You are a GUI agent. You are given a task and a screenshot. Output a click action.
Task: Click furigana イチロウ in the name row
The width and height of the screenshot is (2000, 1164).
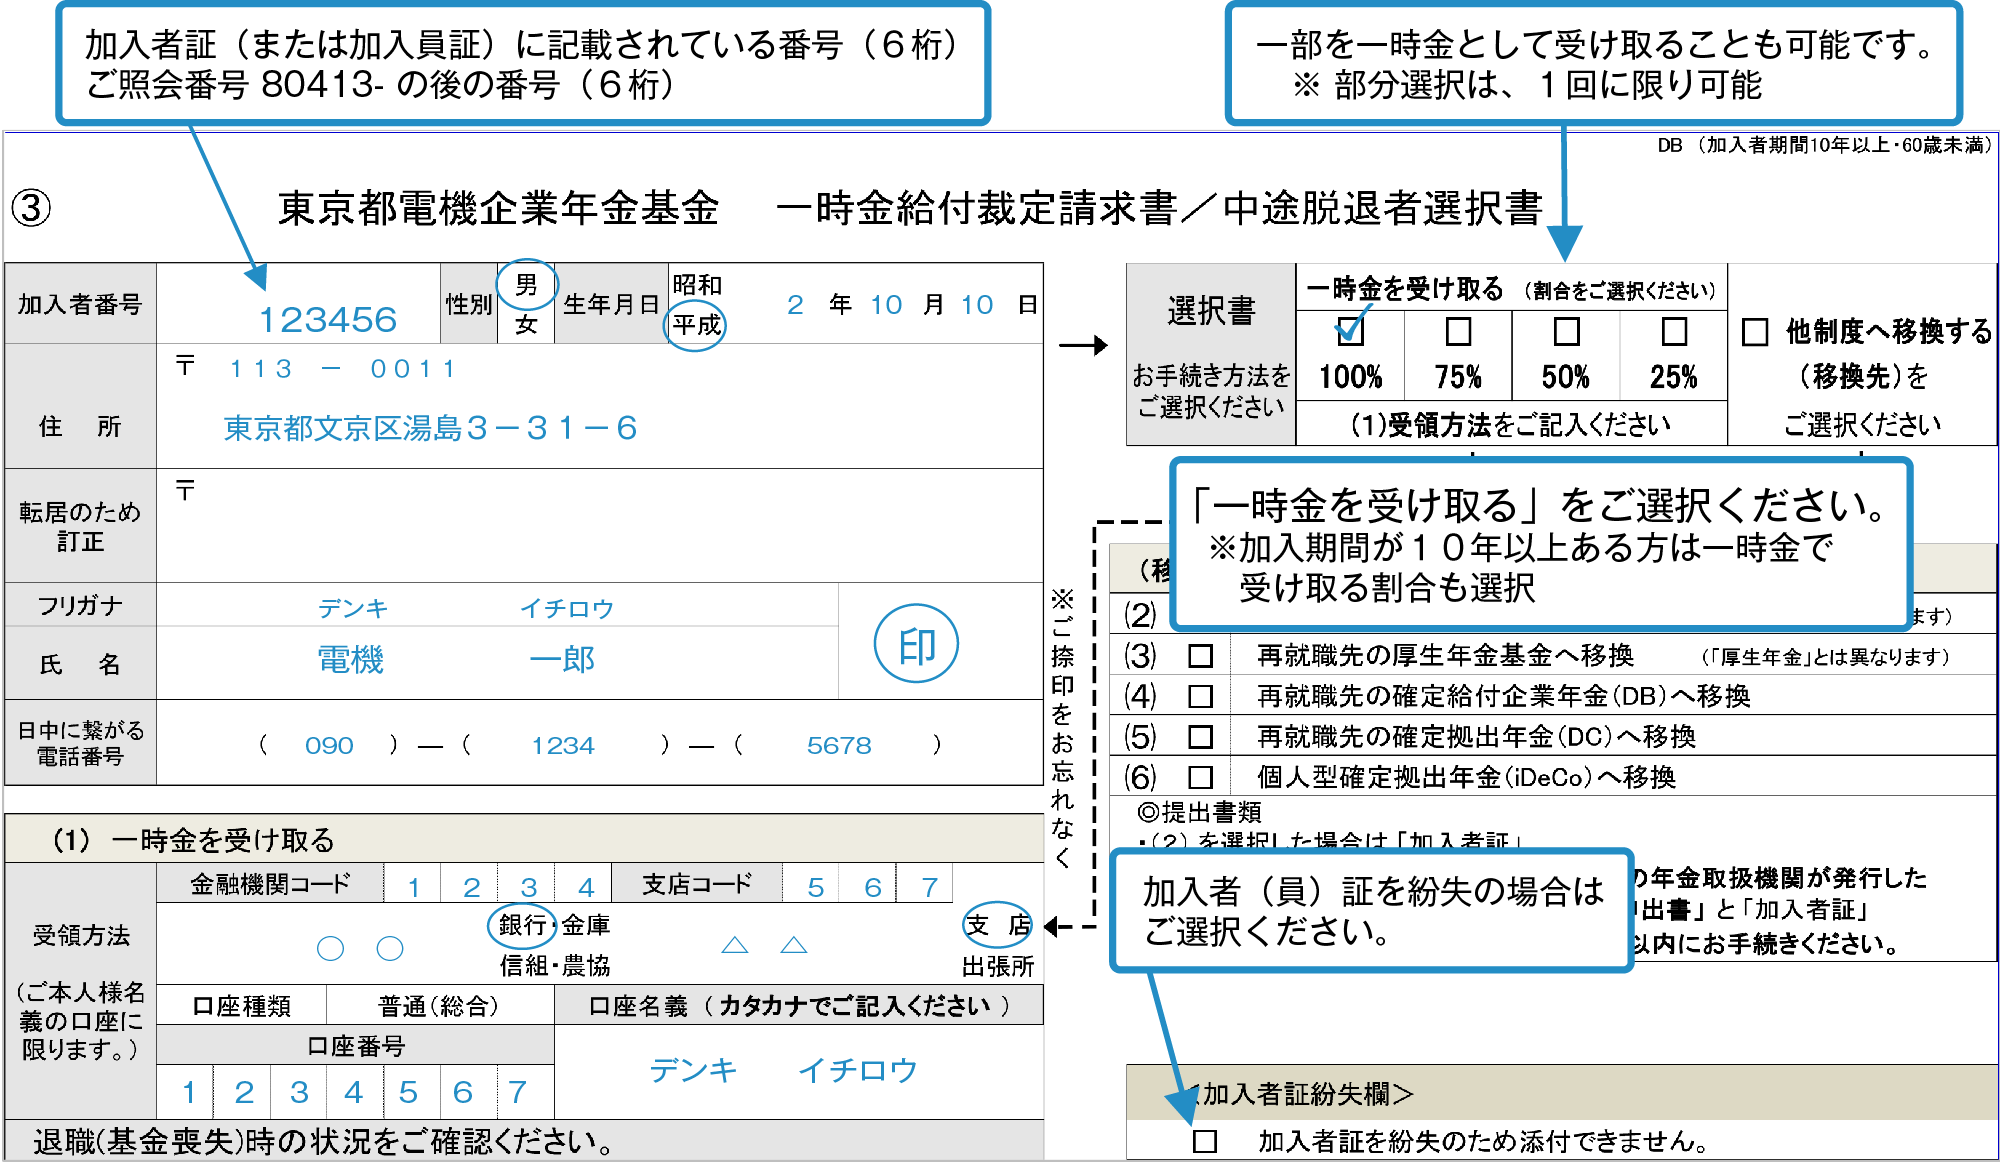tap(566, 608)
